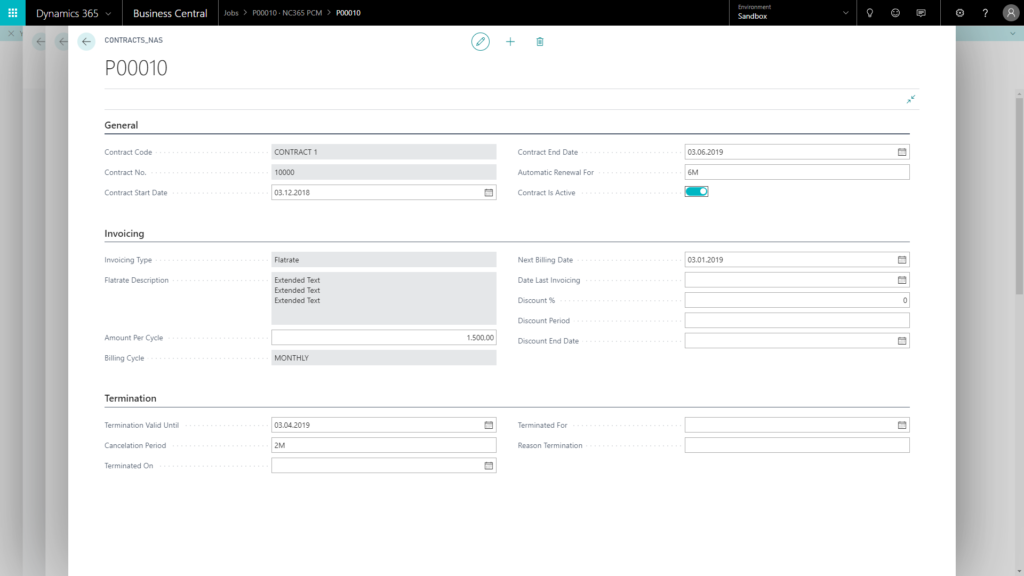Open the app launcher waffle menu
Screen dimensions: 1024x576
[12, 13]
